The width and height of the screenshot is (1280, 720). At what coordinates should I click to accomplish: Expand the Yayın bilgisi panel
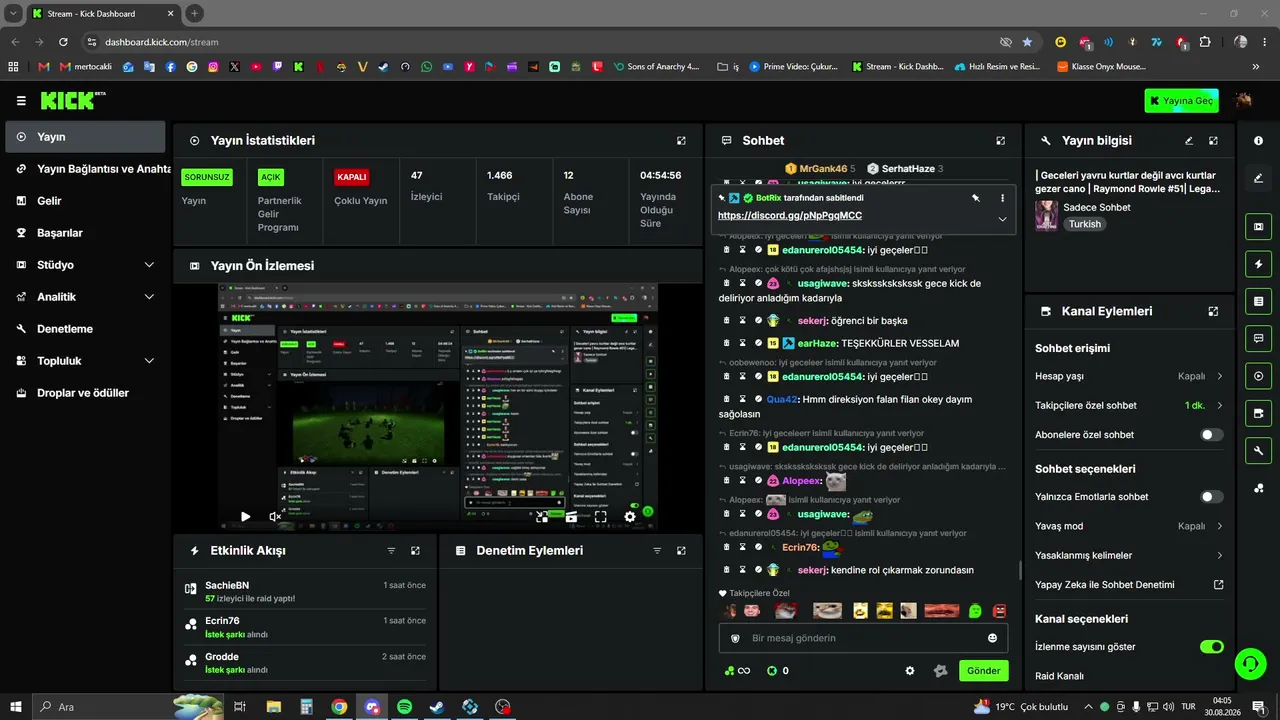(x=1213, y=141)
